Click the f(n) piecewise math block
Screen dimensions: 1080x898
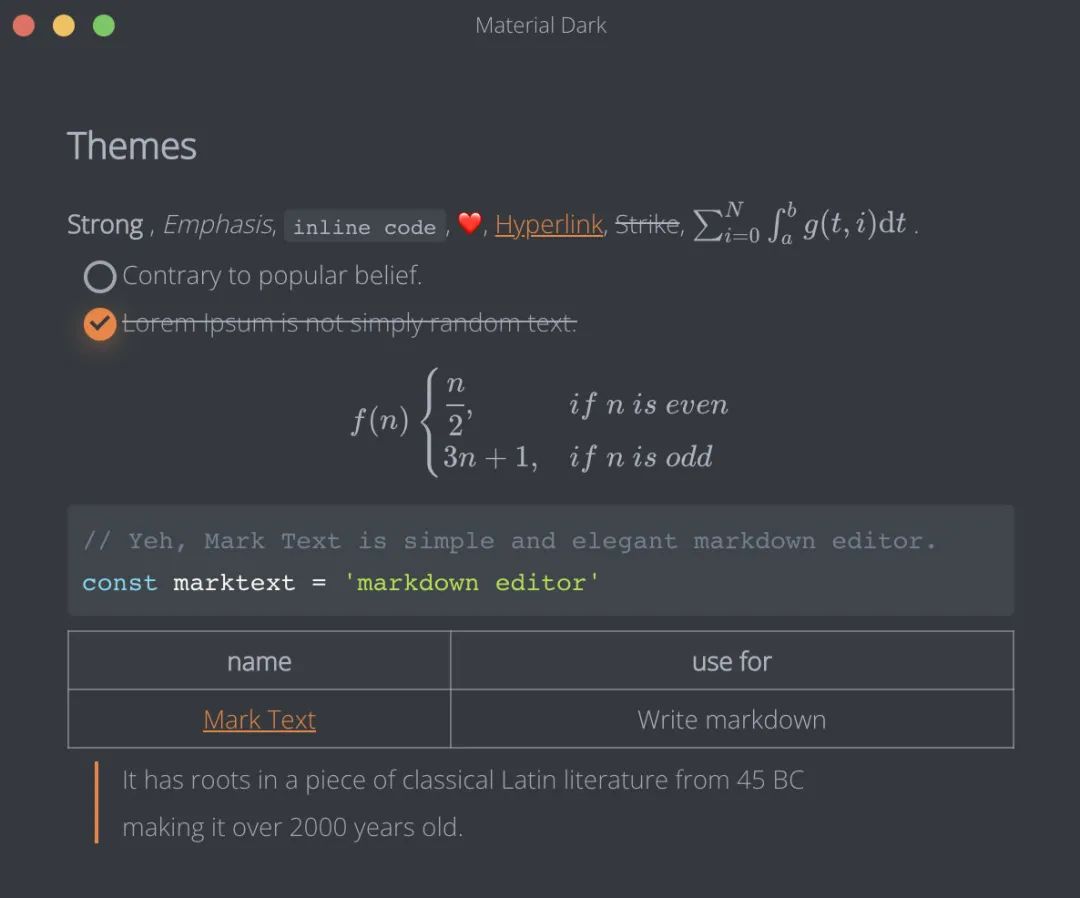pyautogui.click(x=539, y=421)
